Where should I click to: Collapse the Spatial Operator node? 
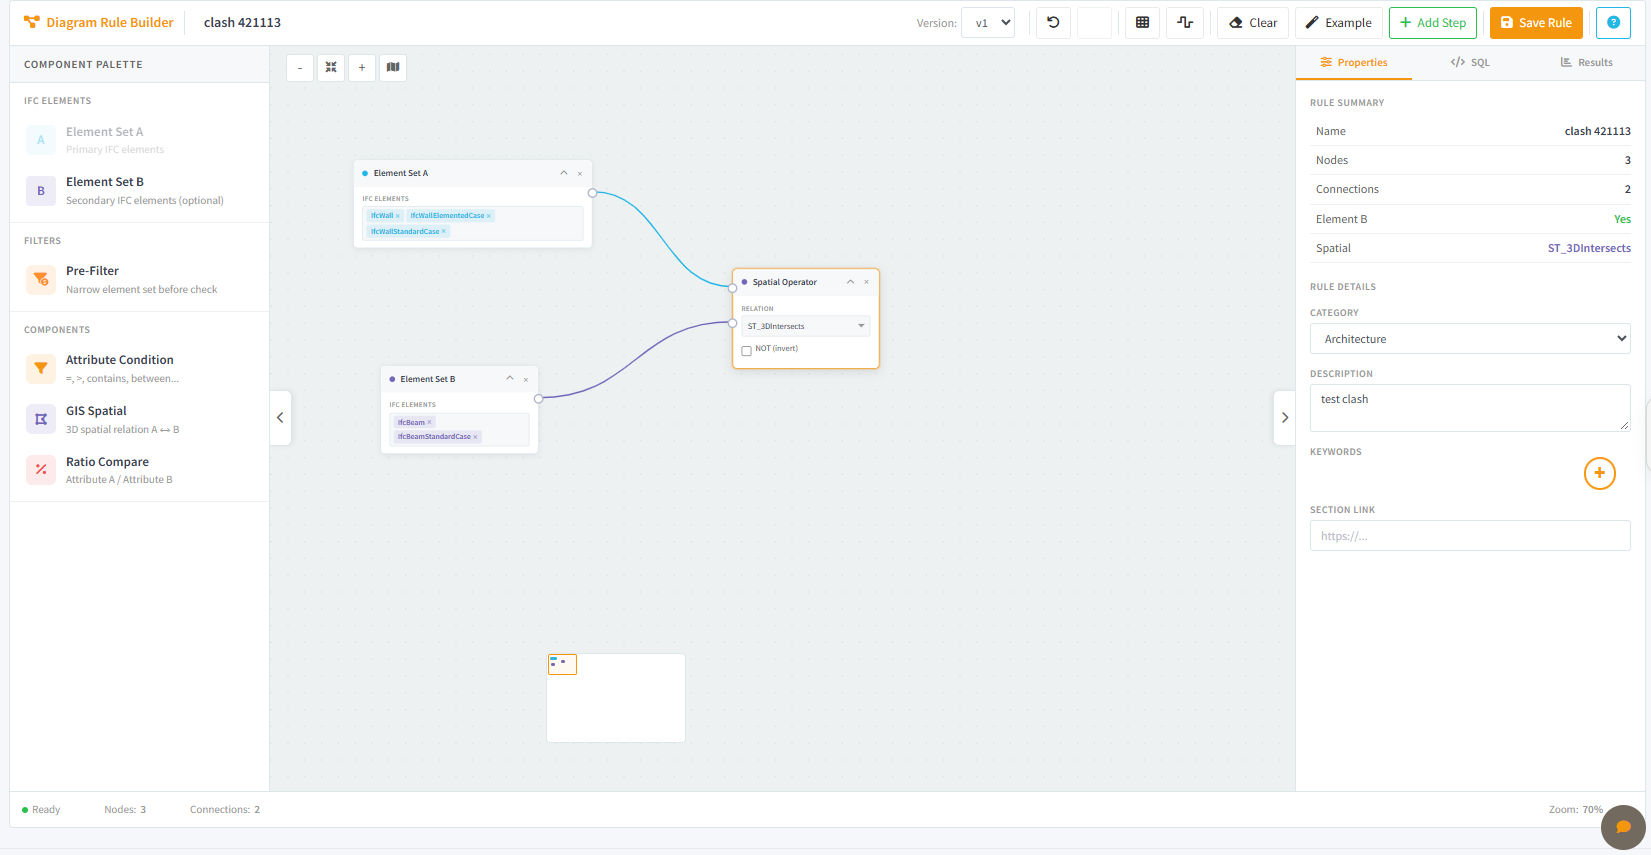pyautogui.click(x=851, y=282)
